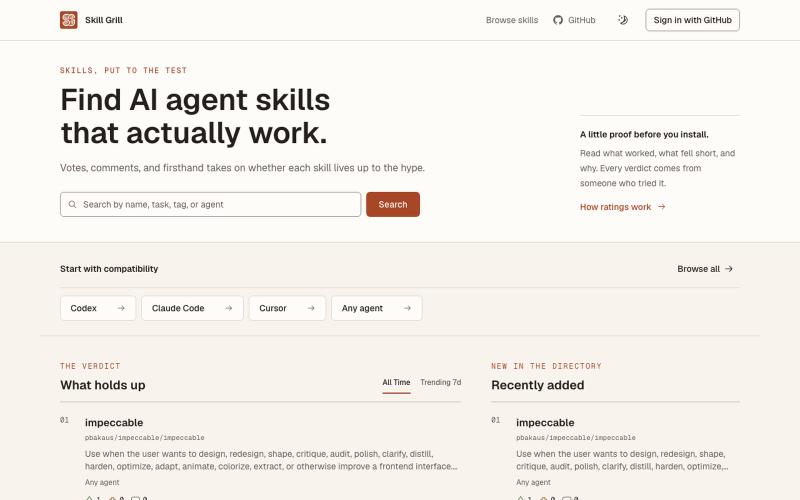Click arrow icon beside How ratings work
This screenshot has height=500, width=800.
[x=661, y=207]
